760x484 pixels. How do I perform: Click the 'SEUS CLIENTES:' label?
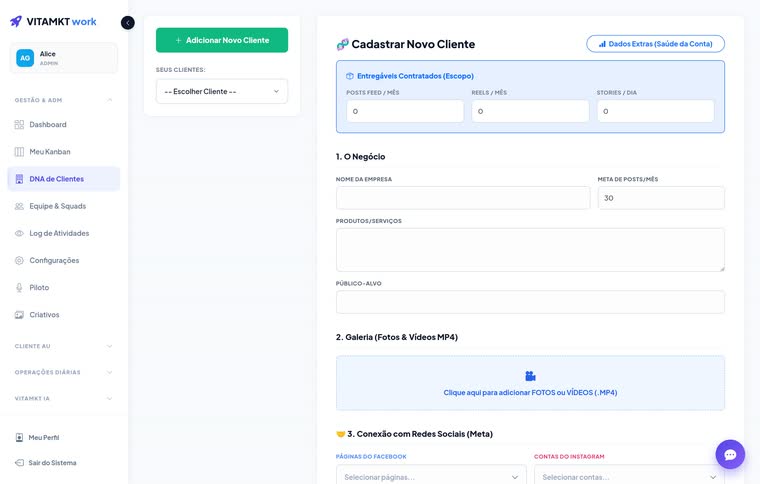[x=180, y=70]
